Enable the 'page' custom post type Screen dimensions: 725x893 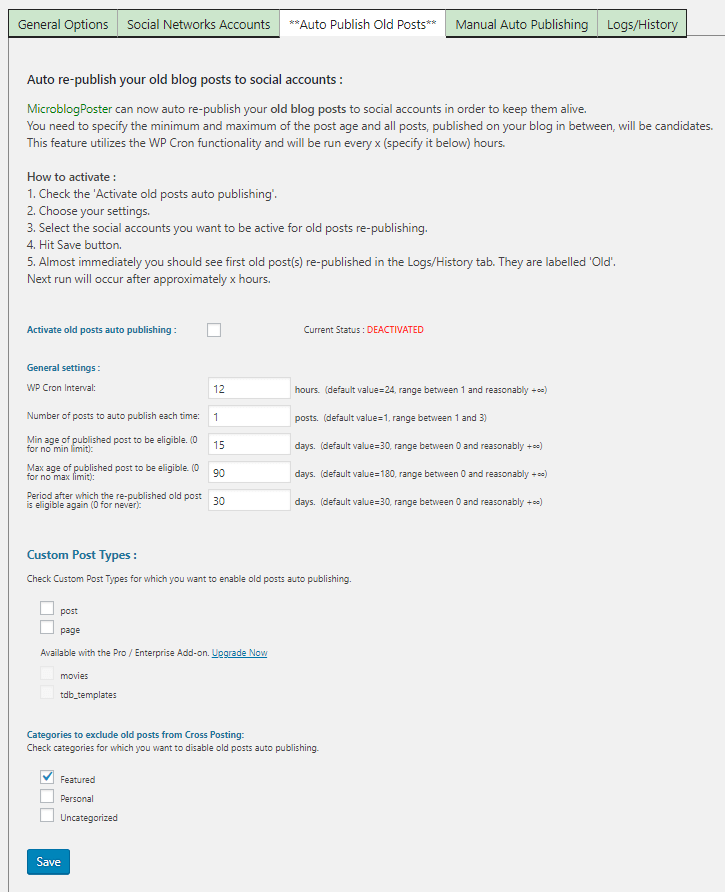[45, 626]
